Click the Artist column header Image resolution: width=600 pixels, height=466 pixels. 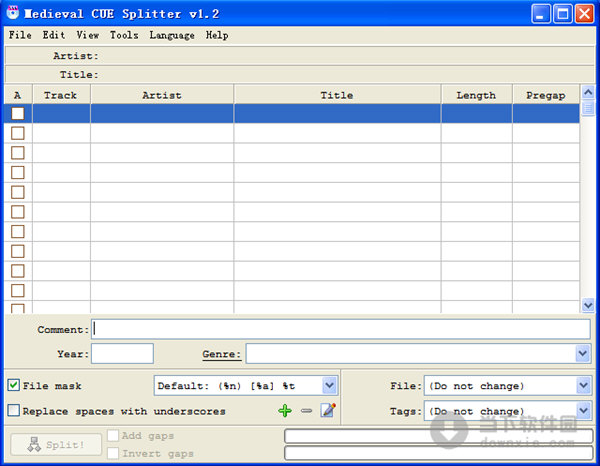162,95
